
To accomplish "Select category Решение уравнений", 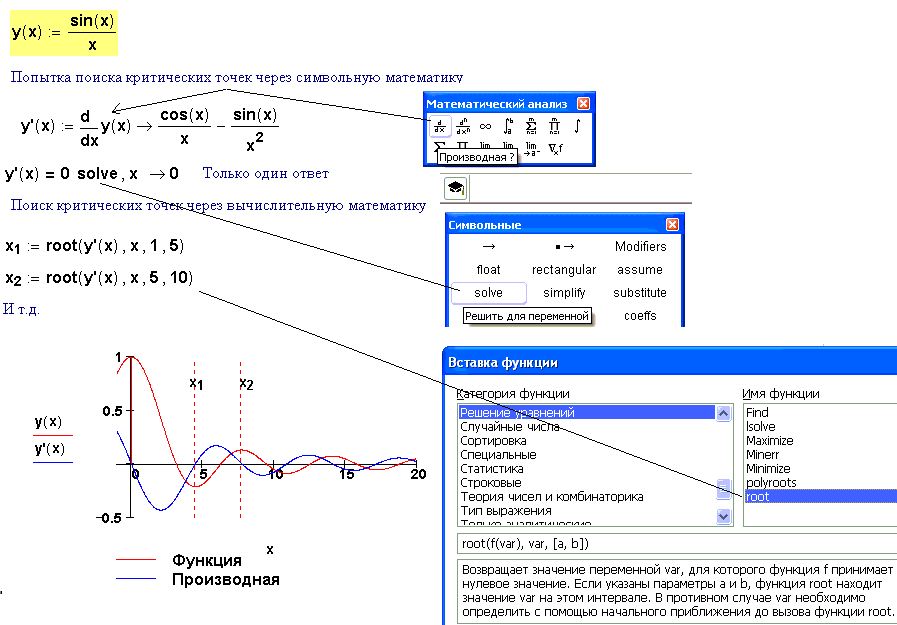I will (x=587, y=412).
